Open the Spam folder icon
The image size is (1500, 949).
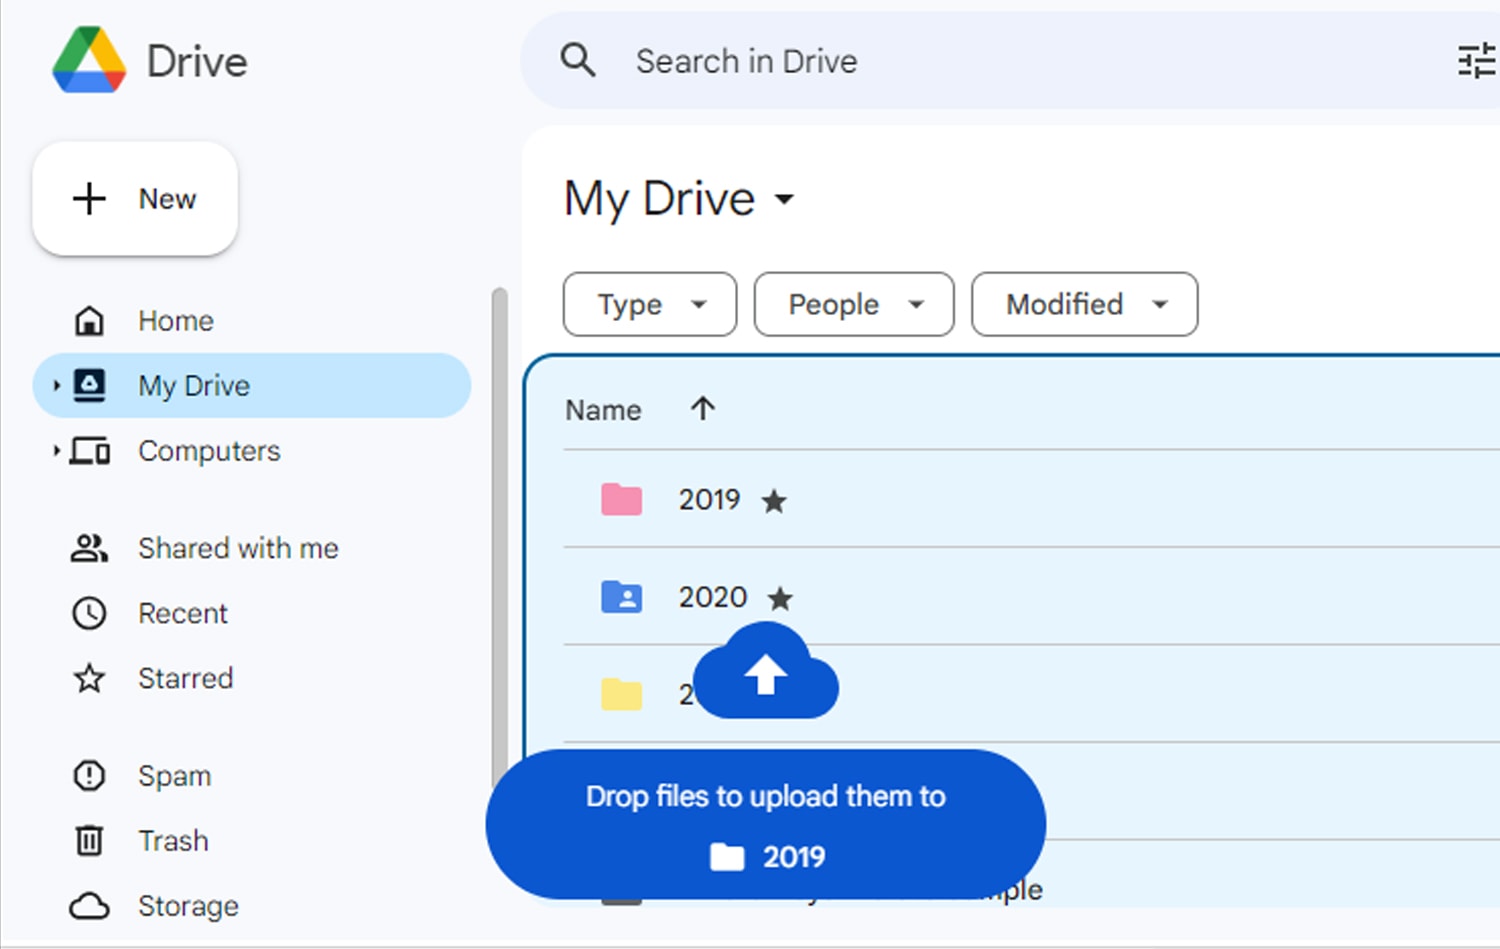[x=89, y=775]
